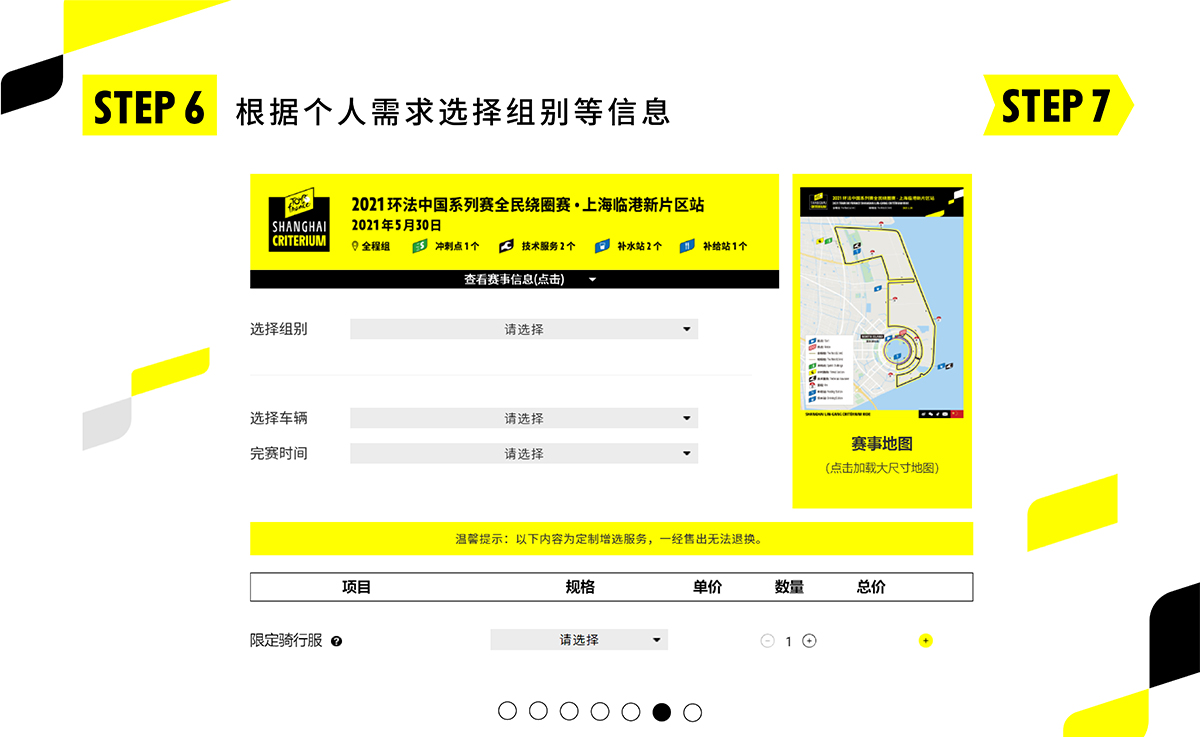Click the location pin icon beside 全程组
The height and width of the screenshot is (737, 1200).
[x=355, y=246]
